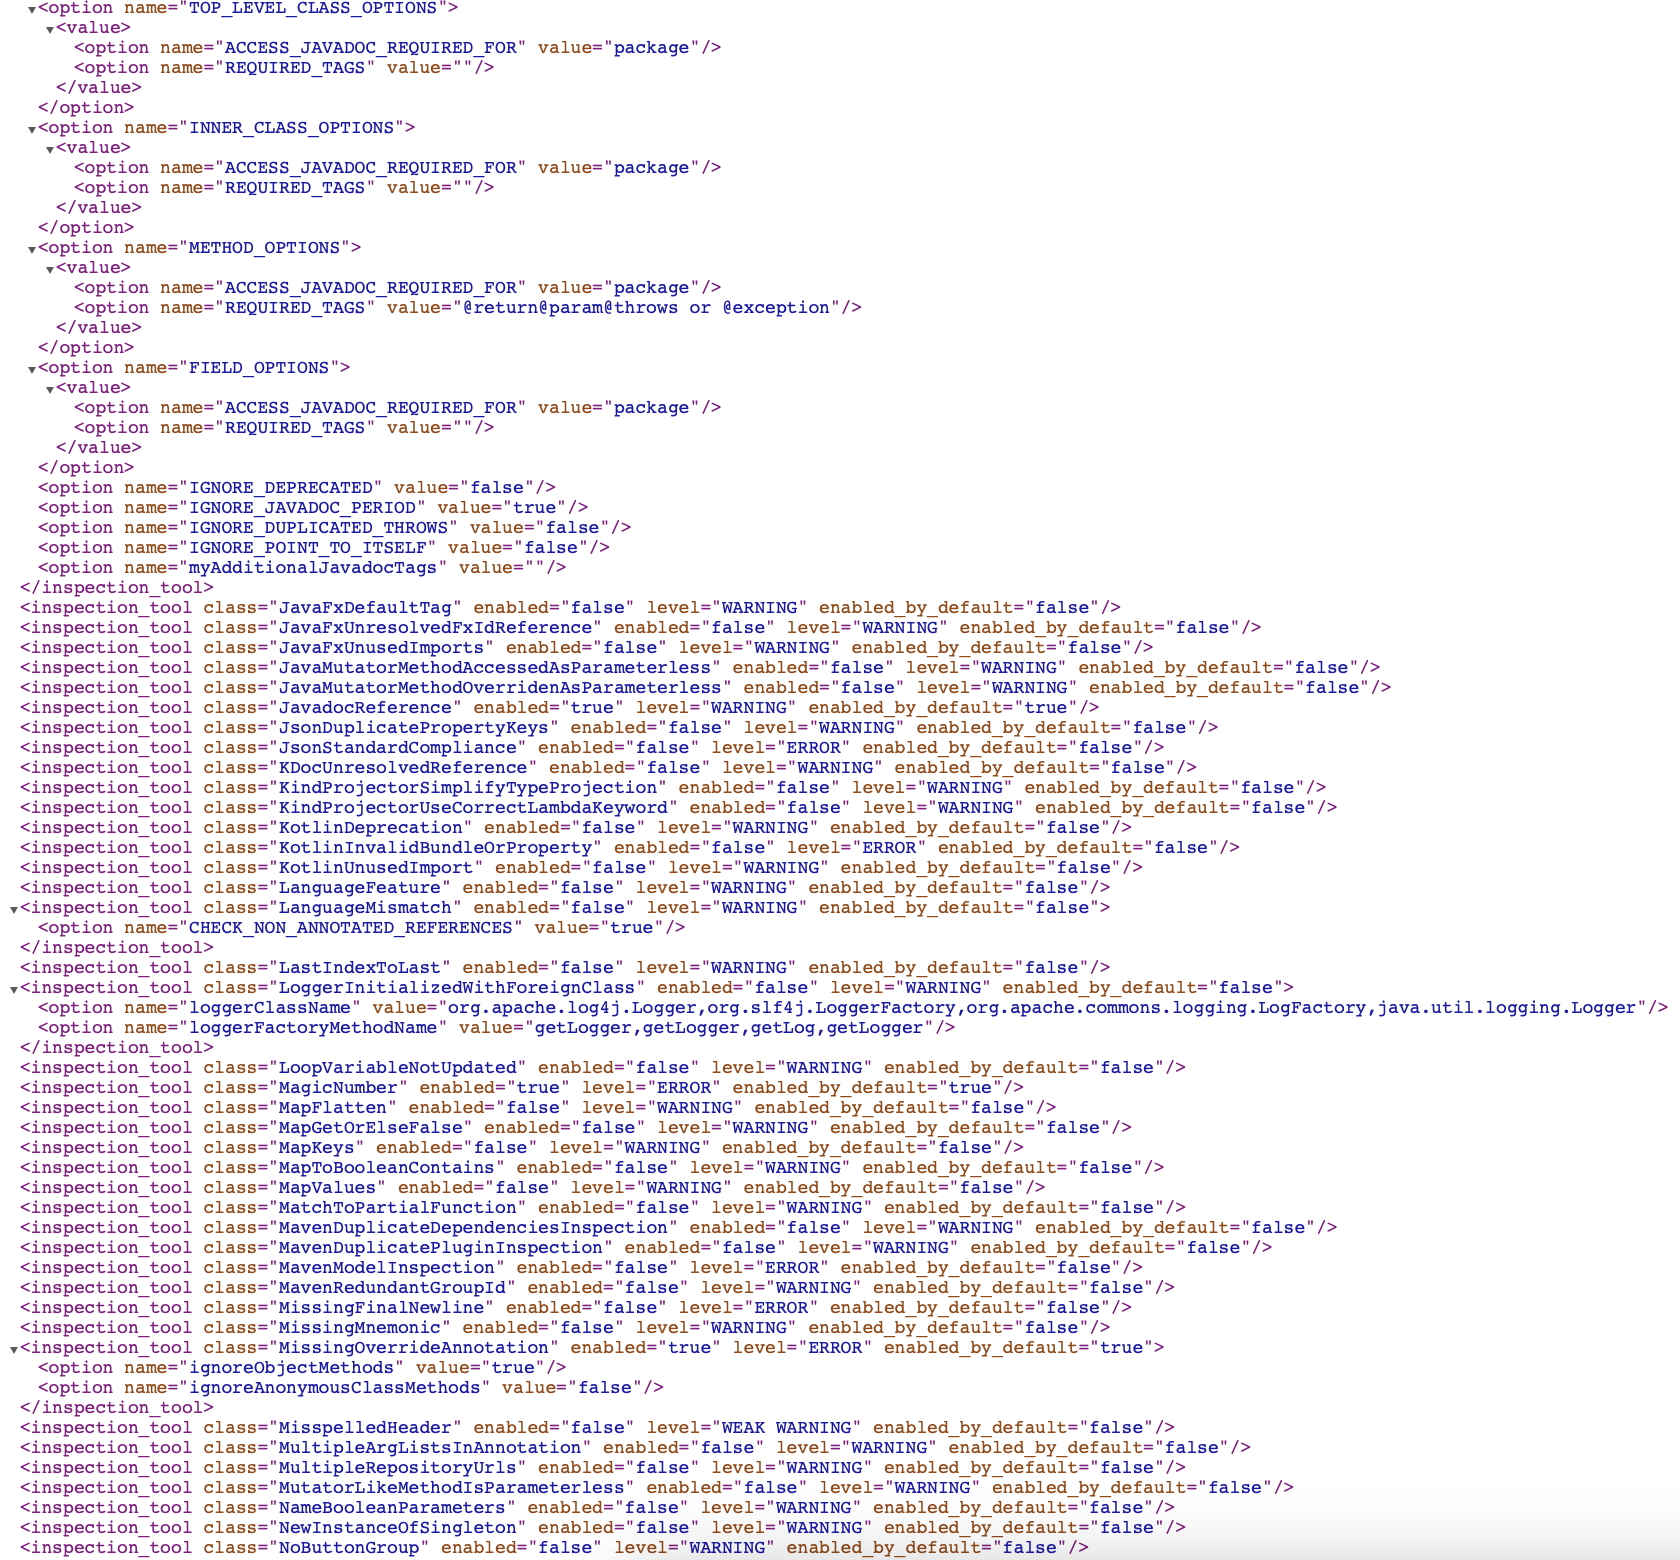Viewport: 1680px width, 1560px height.
Task: Click the KotlinDeprecation inspection line
Action: tap(576, 828)
